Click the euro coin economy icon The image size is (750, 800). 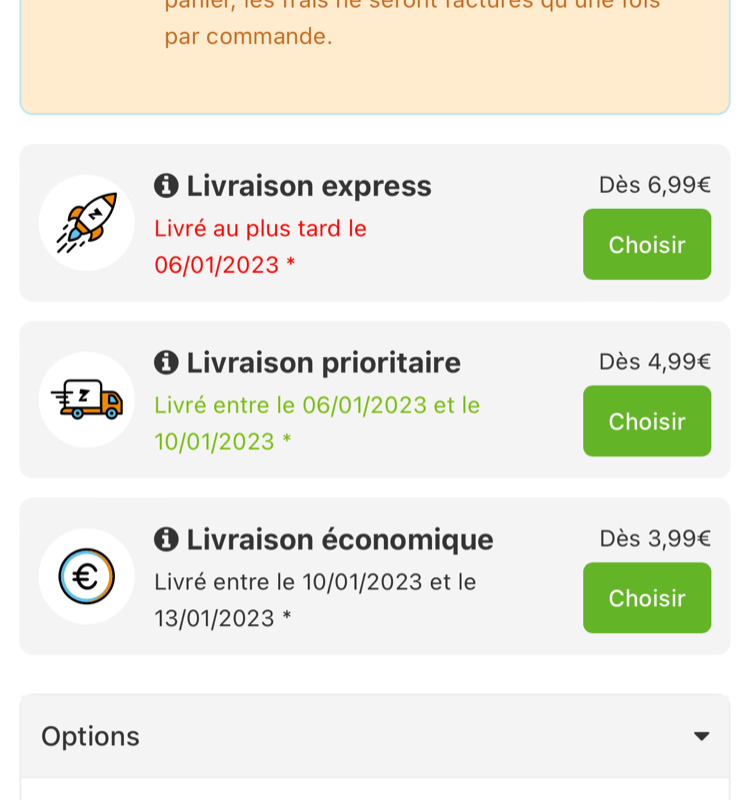(87, 577)
